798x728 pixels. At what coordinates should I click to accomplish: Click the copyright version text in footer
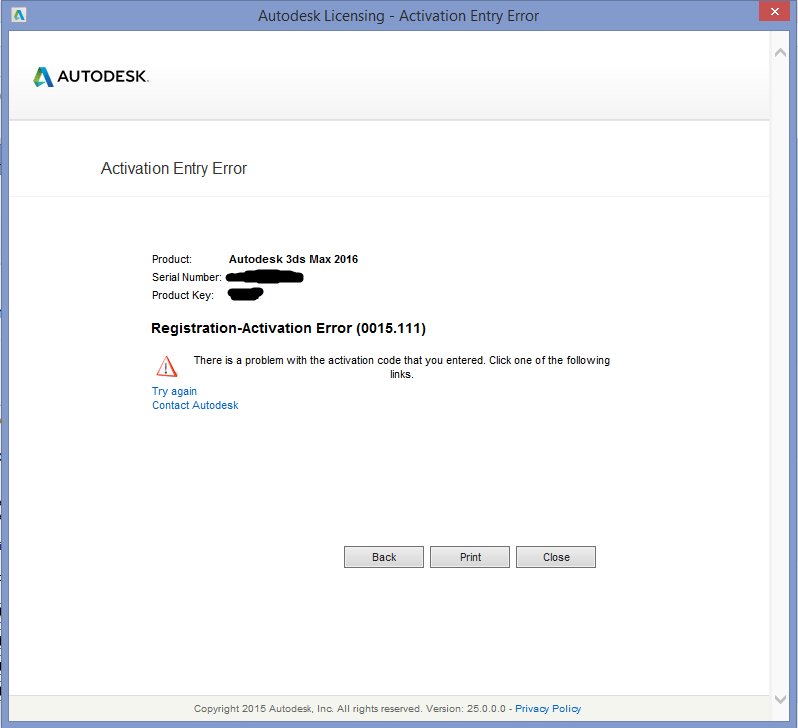point(350,709)
